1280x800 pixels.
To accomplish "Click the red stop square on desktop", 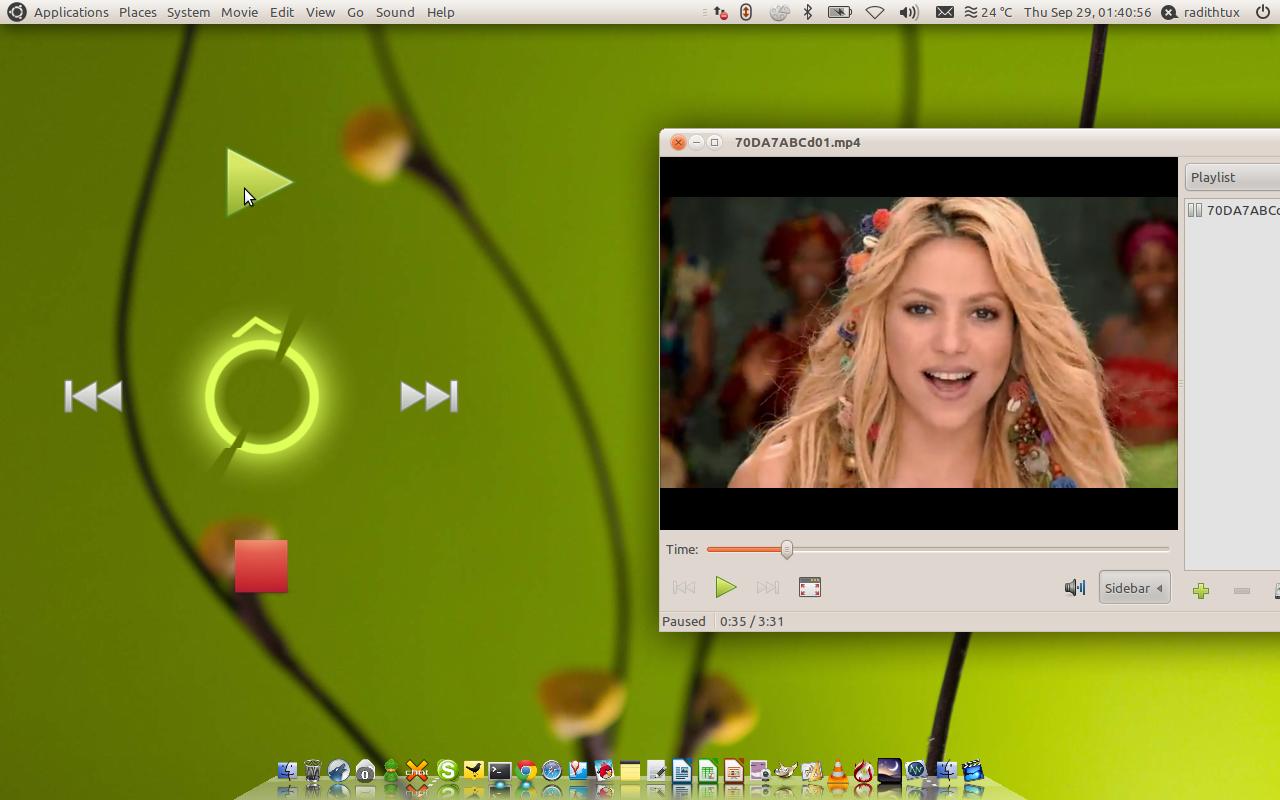I will tap(261, 566).
